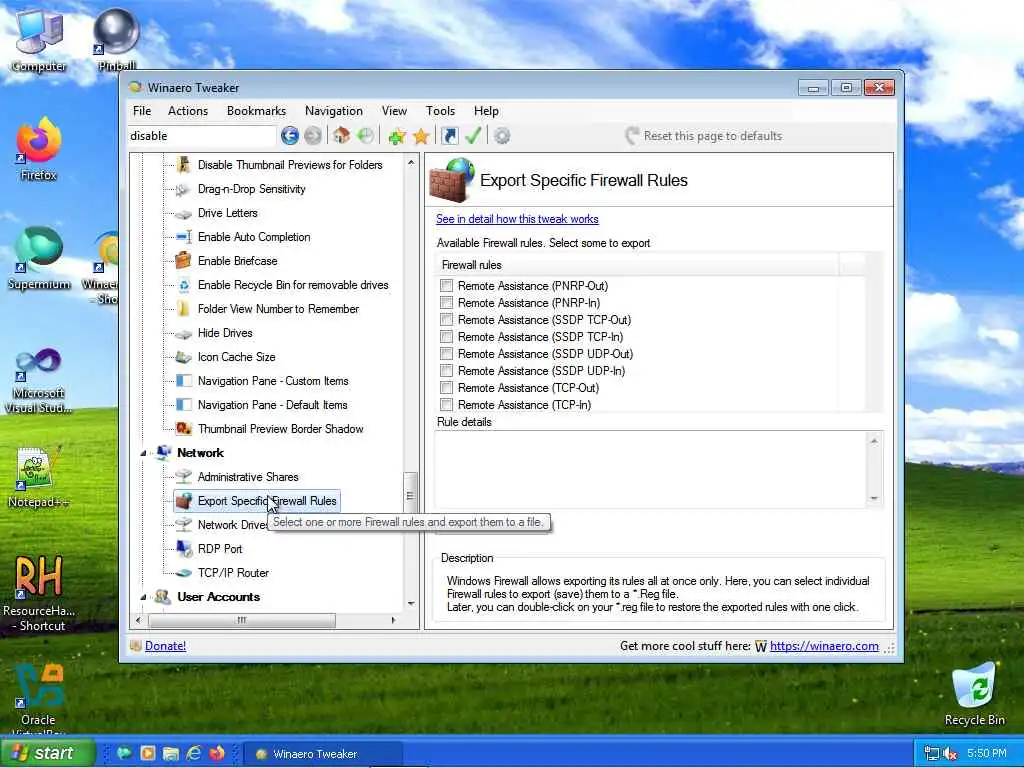The image size is (1024, 768).
Task: Click the Drive Letters drive icon
Action: [x=184, y=214]
